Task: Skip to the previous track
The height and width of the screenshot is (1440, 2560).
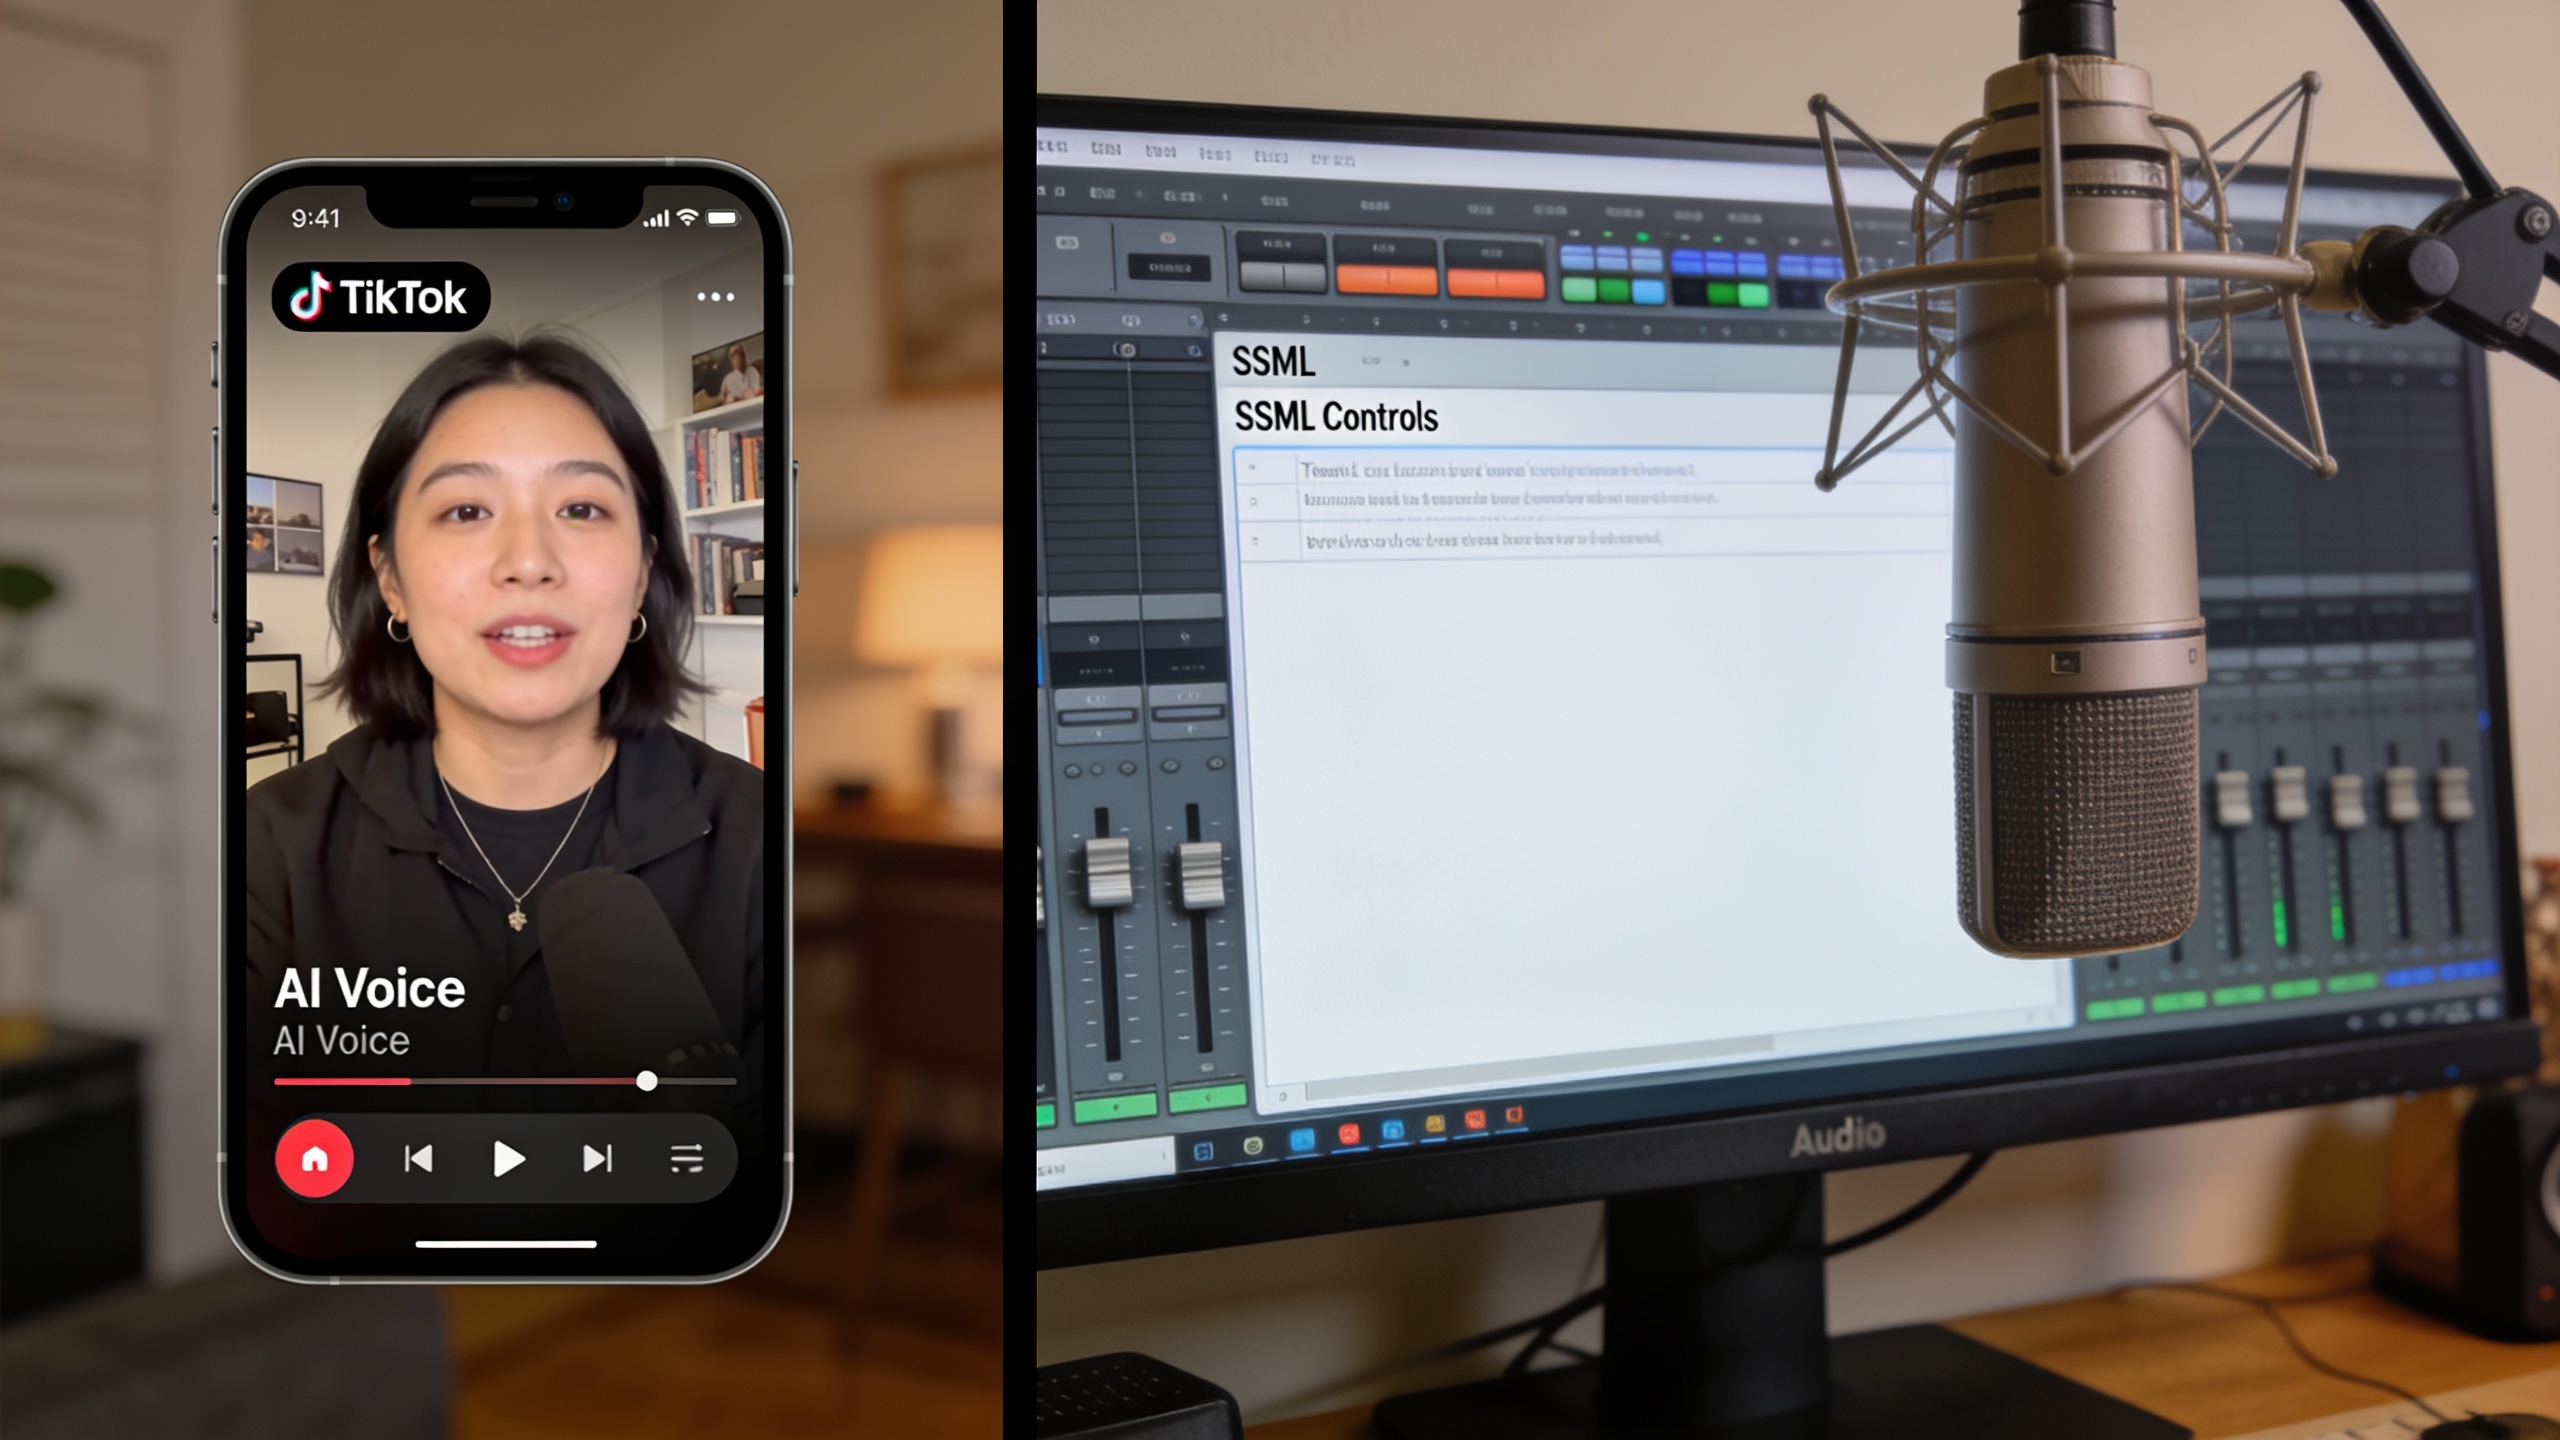Action: click(x=418, y=1159)
